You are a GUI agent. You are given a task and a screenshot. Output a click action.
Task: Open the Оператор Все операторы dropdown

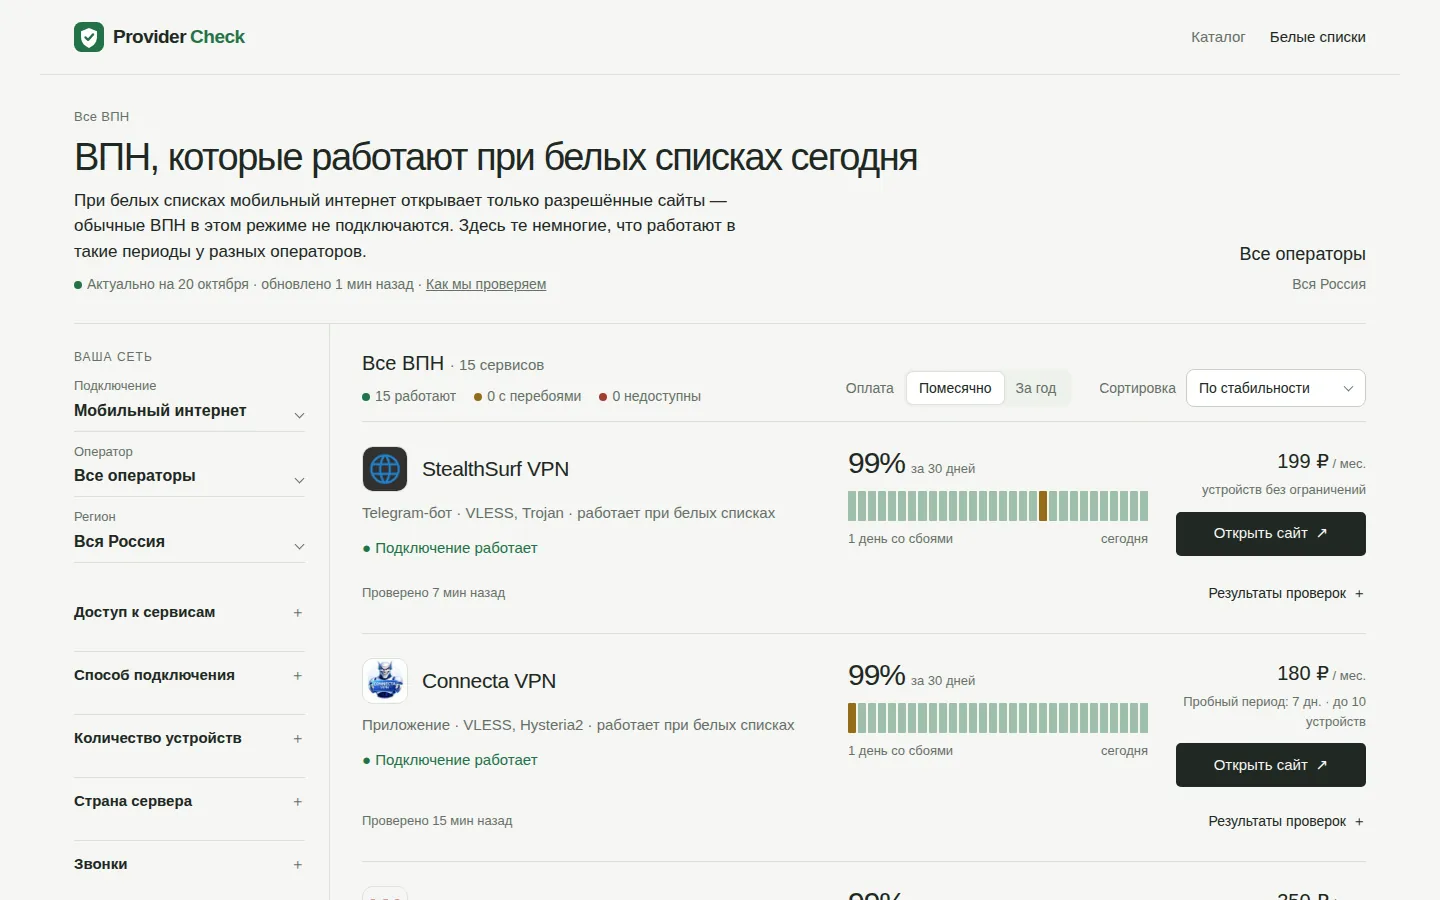click(x=189, y=469)
